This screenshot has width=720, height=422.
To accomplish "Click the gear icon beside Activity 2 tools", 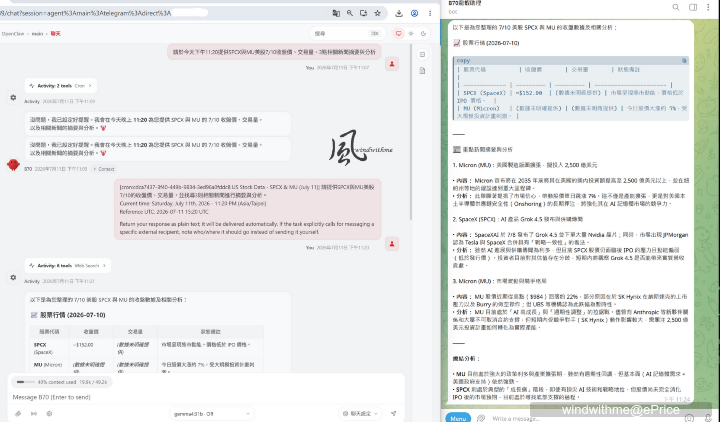I will click(x=13, y=97).
